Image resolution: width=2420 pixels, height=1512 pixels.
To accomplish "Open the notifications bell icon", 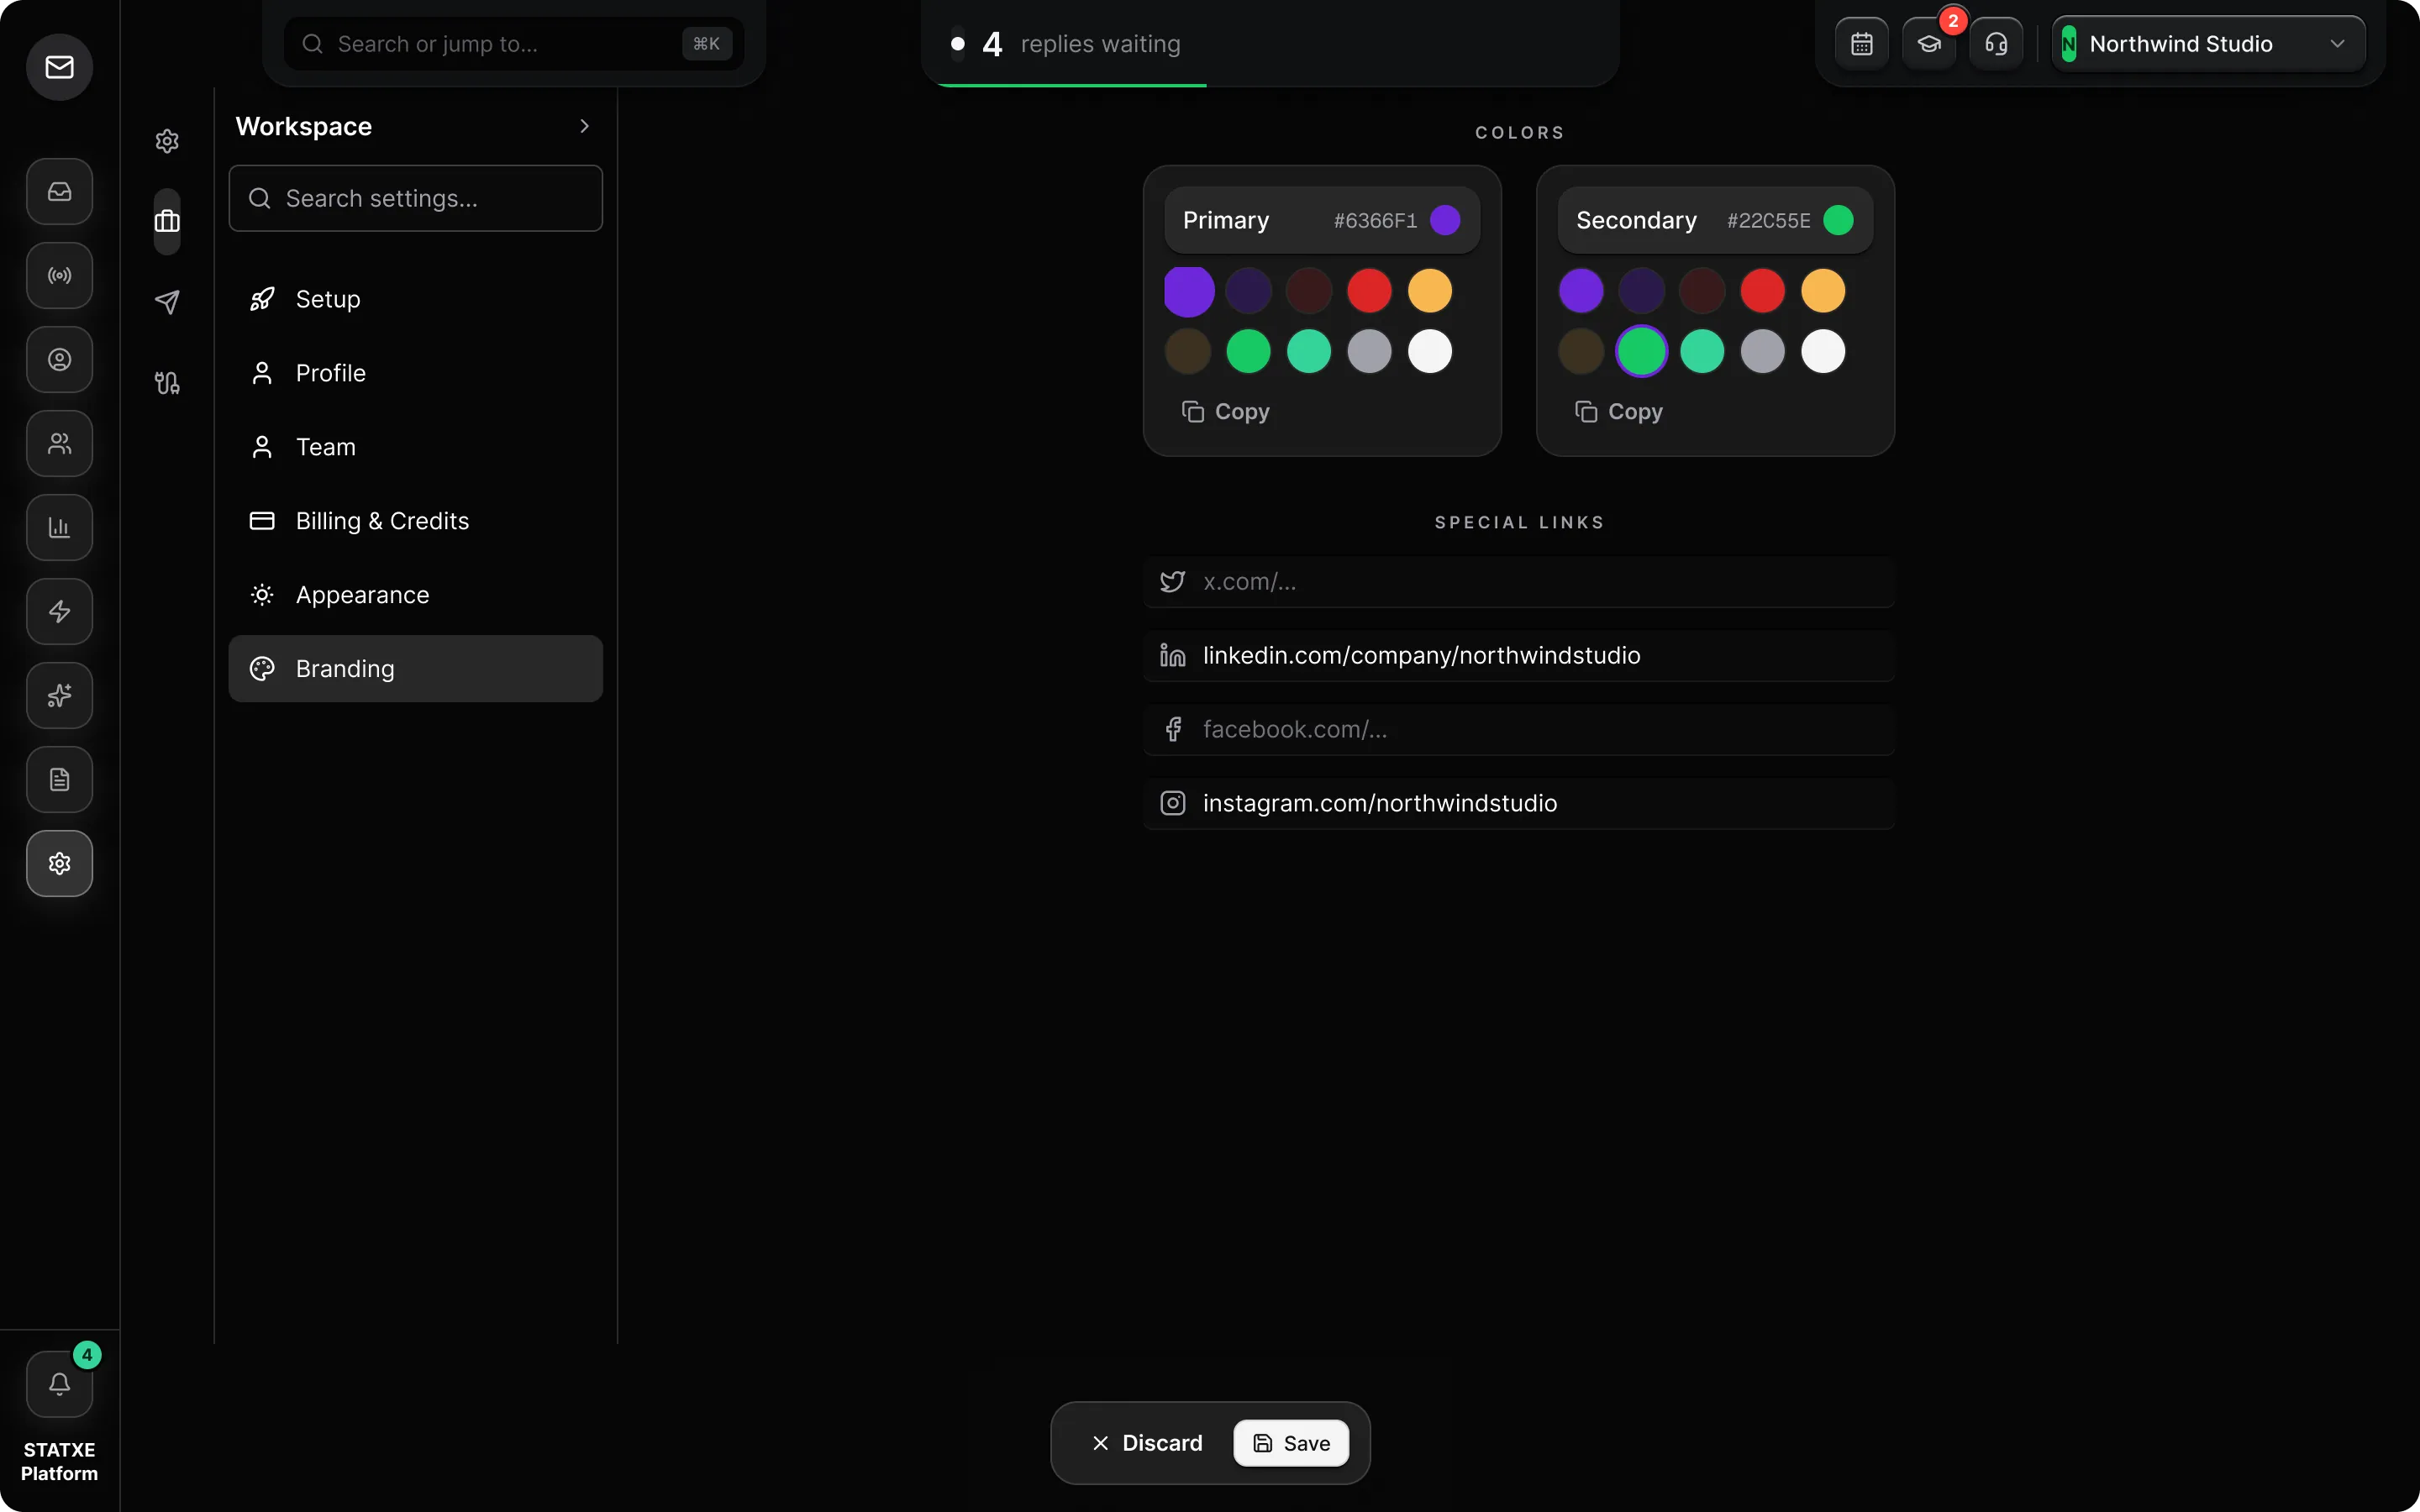I will pos(59,1384).
